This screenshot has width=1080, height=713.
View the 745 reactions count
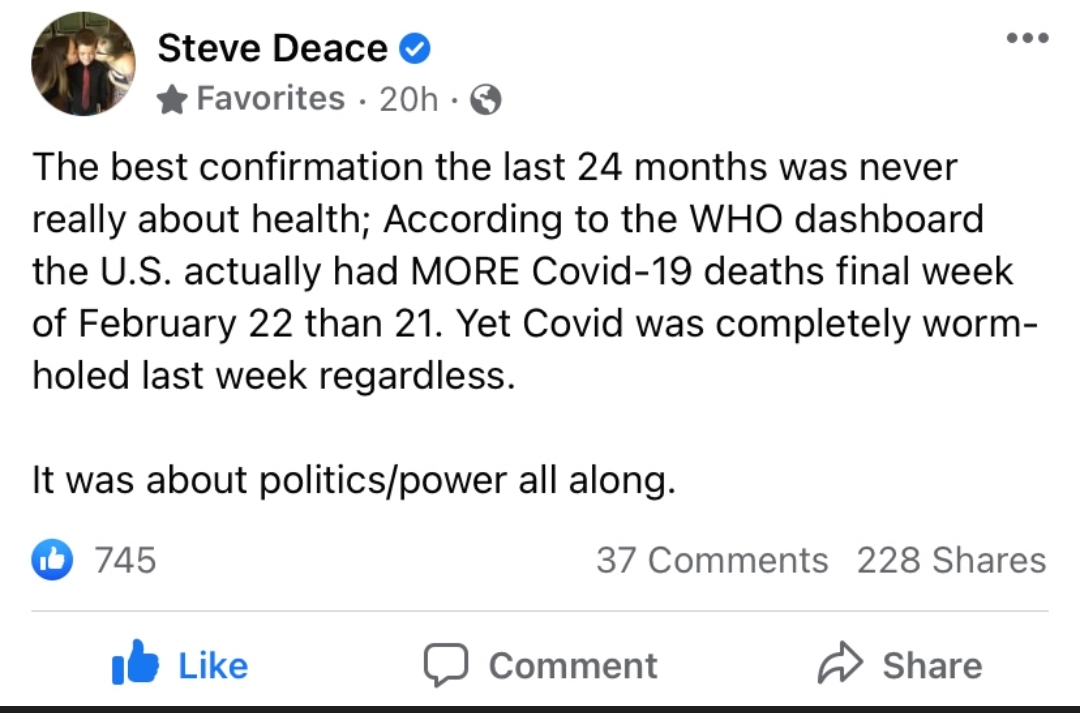click(x=125, y=560)
